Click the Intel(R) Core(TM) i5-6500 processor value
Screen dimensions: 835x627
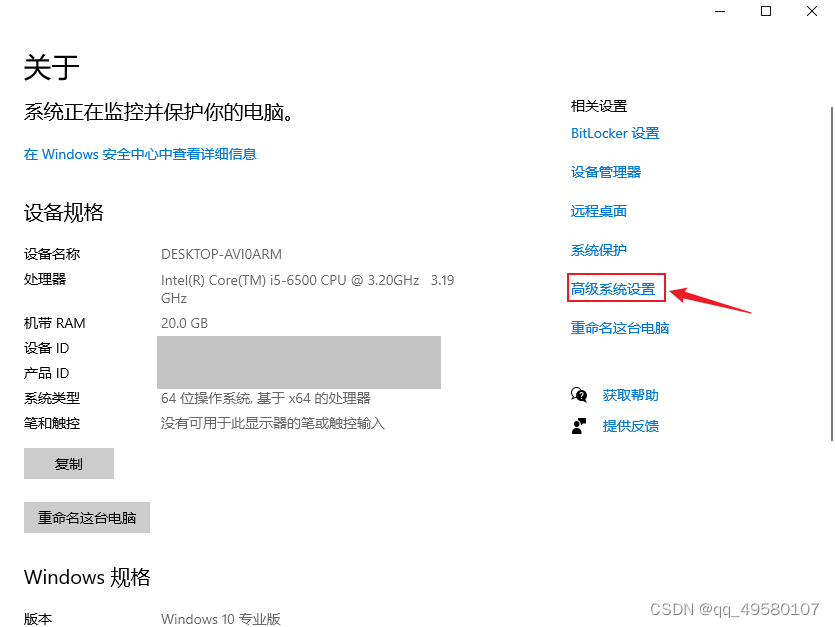307,289
